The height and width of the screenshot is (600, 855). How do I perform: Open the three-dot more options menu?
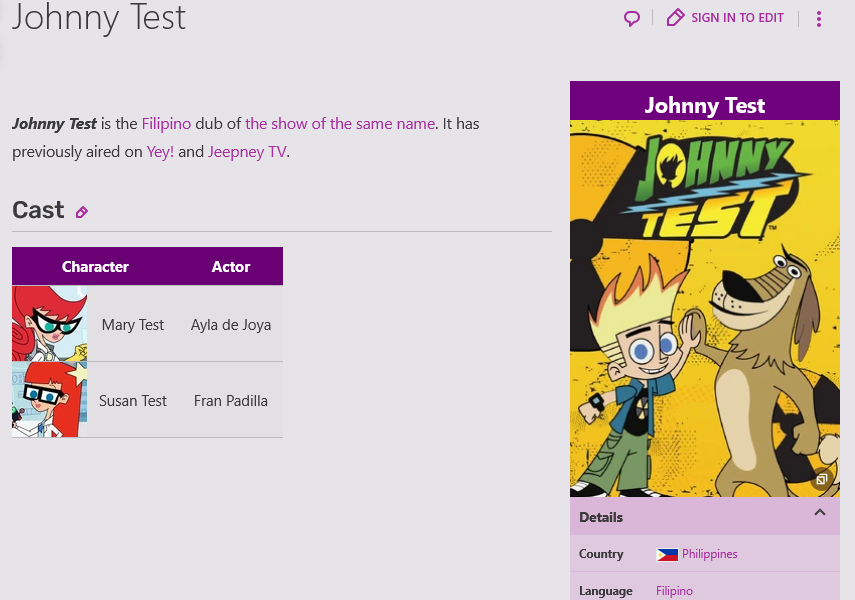[819, 18]
